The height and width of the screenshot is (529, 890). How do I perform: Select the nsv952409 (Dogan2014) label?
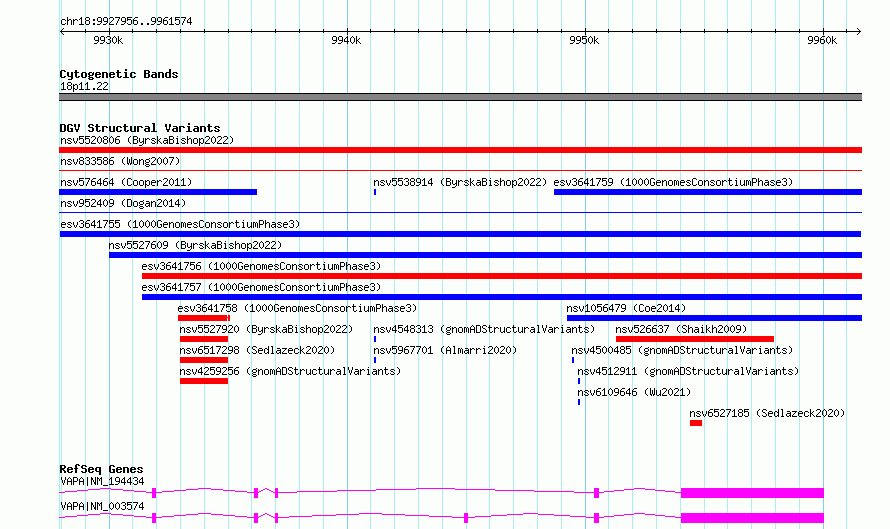tap(123, 203)
